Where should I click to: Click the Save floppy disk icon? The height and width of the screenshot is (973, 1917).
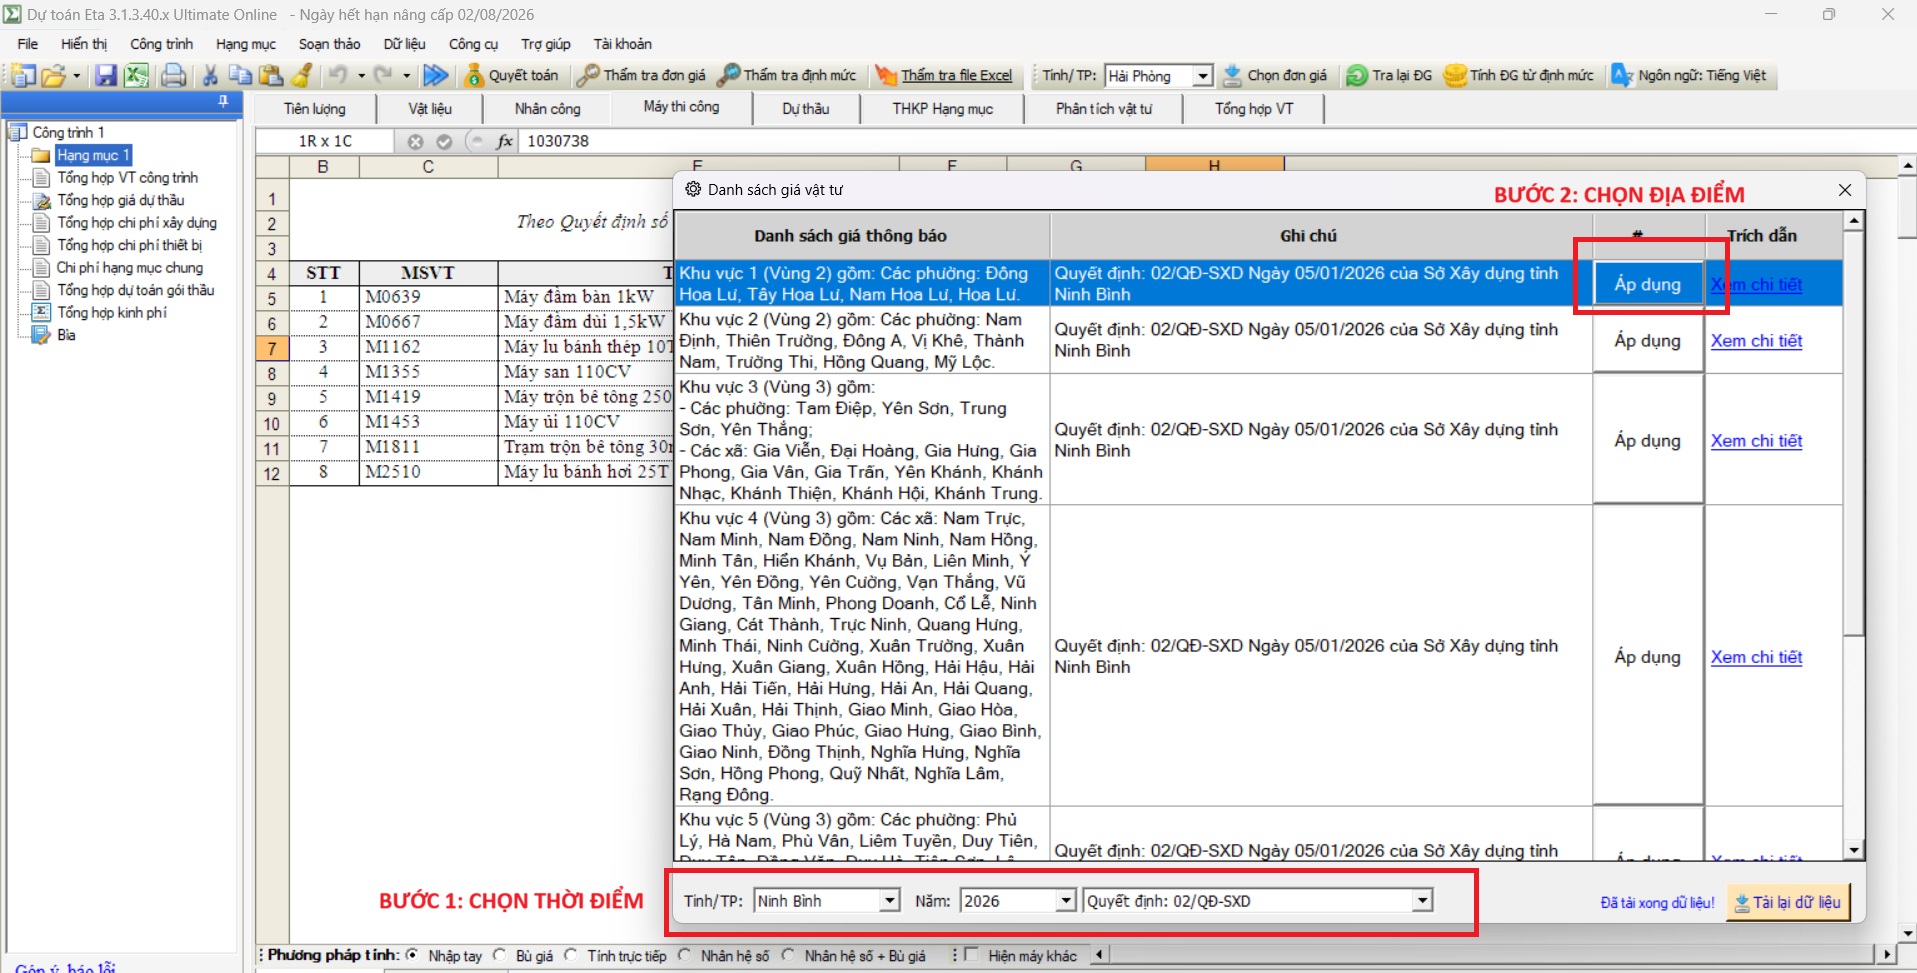click(x=105, y=76)
